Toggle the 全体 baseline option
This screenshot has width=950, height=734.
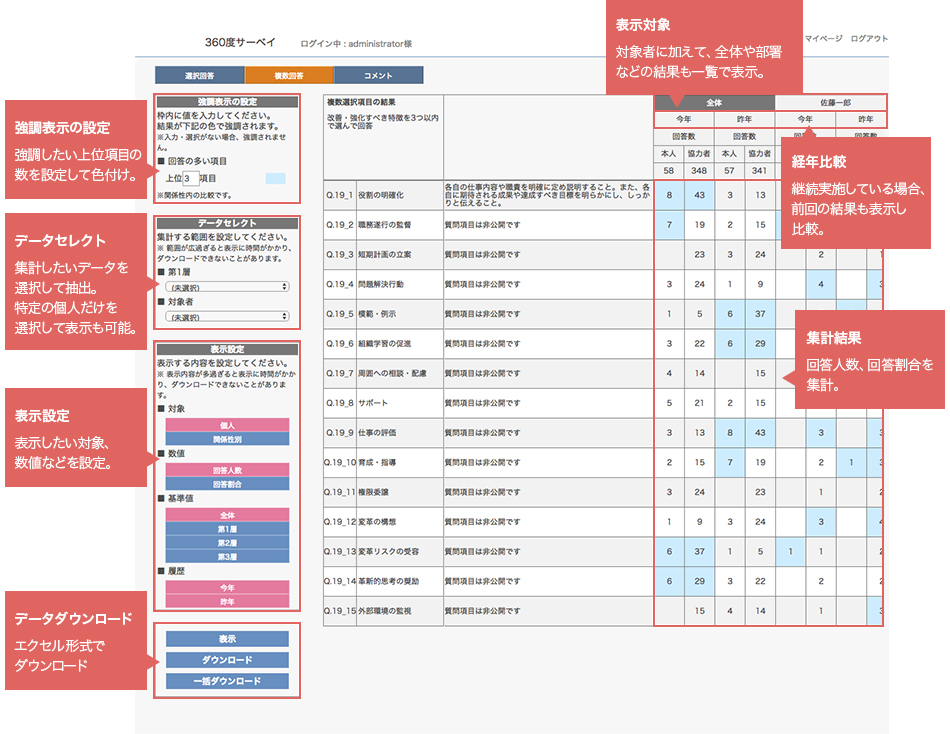(x=227, y=514)
